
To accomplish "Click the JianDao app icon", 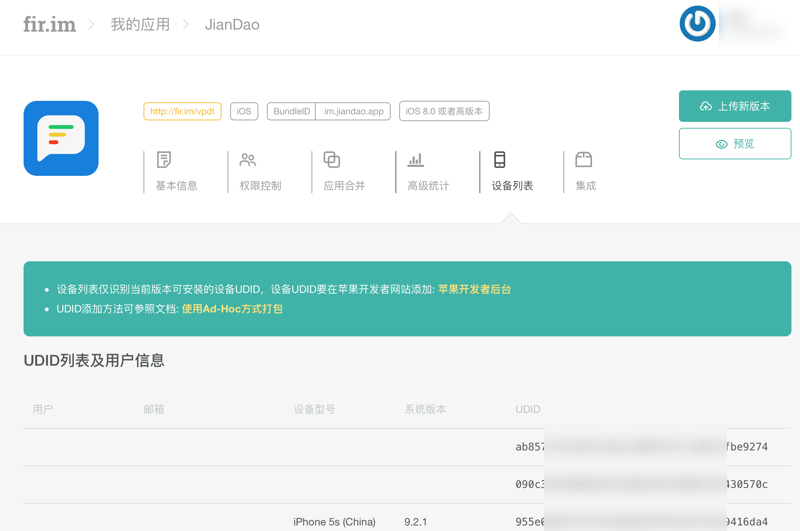I will [61, 138].
